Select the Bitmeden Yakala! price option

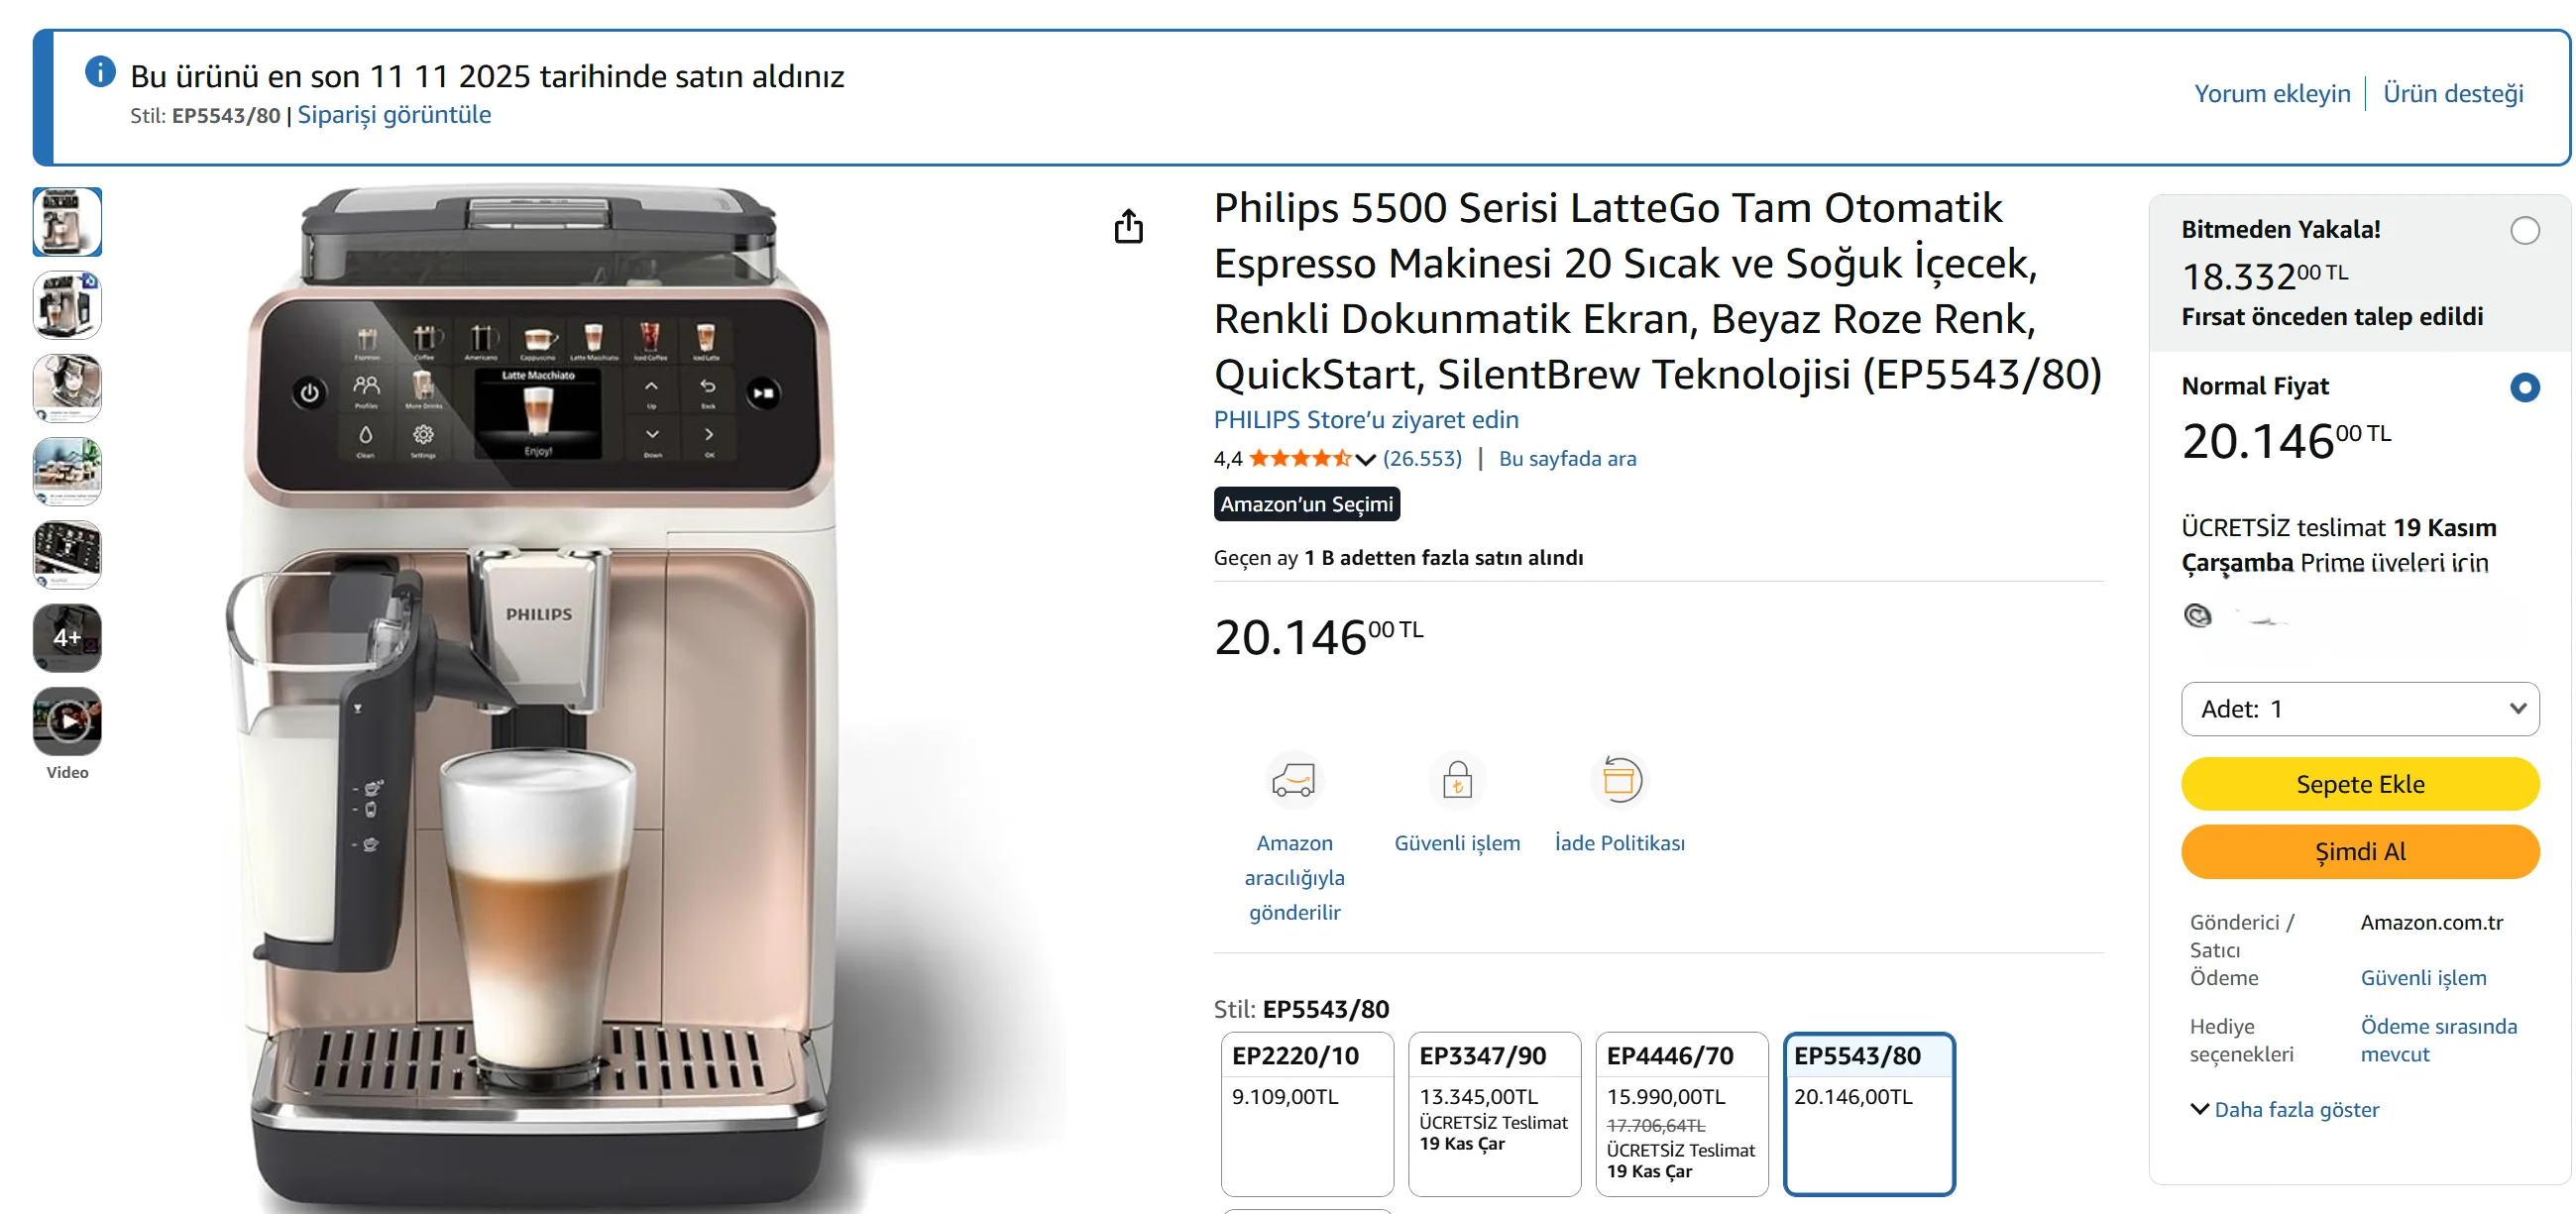[x=2524, y=231]
